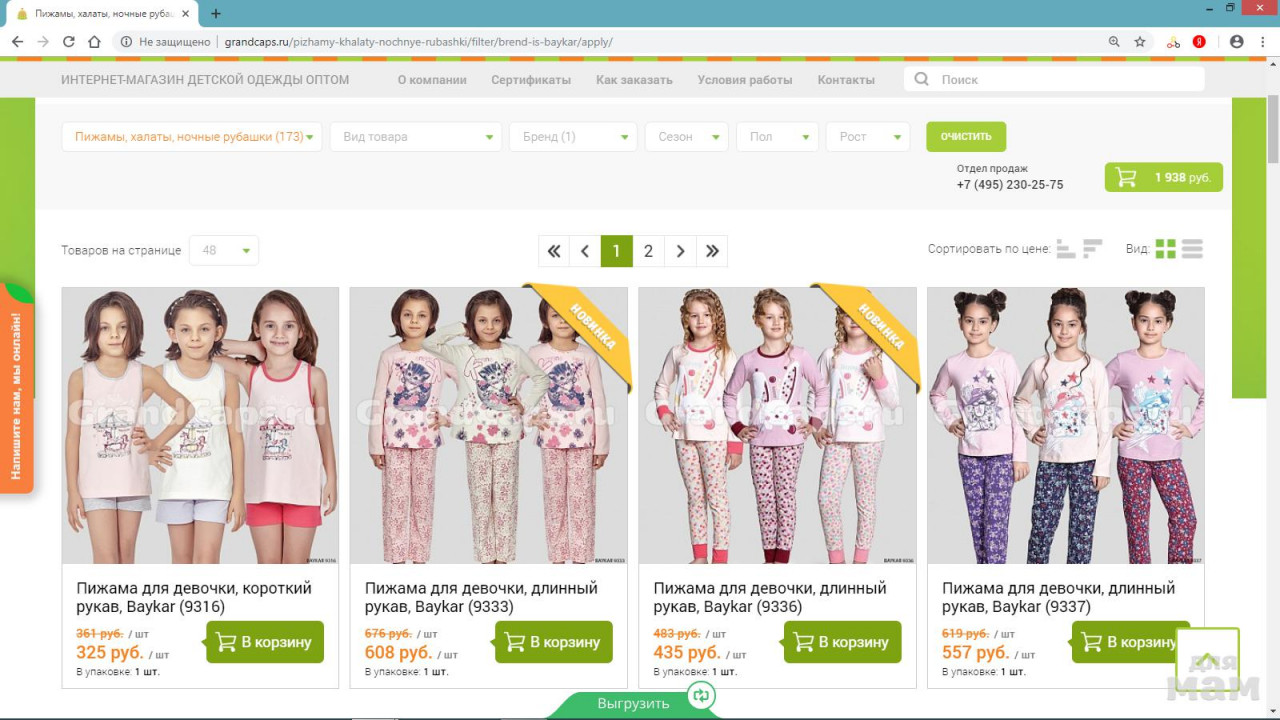Open the Бренд (1) filter dropdown

(572, 137)
